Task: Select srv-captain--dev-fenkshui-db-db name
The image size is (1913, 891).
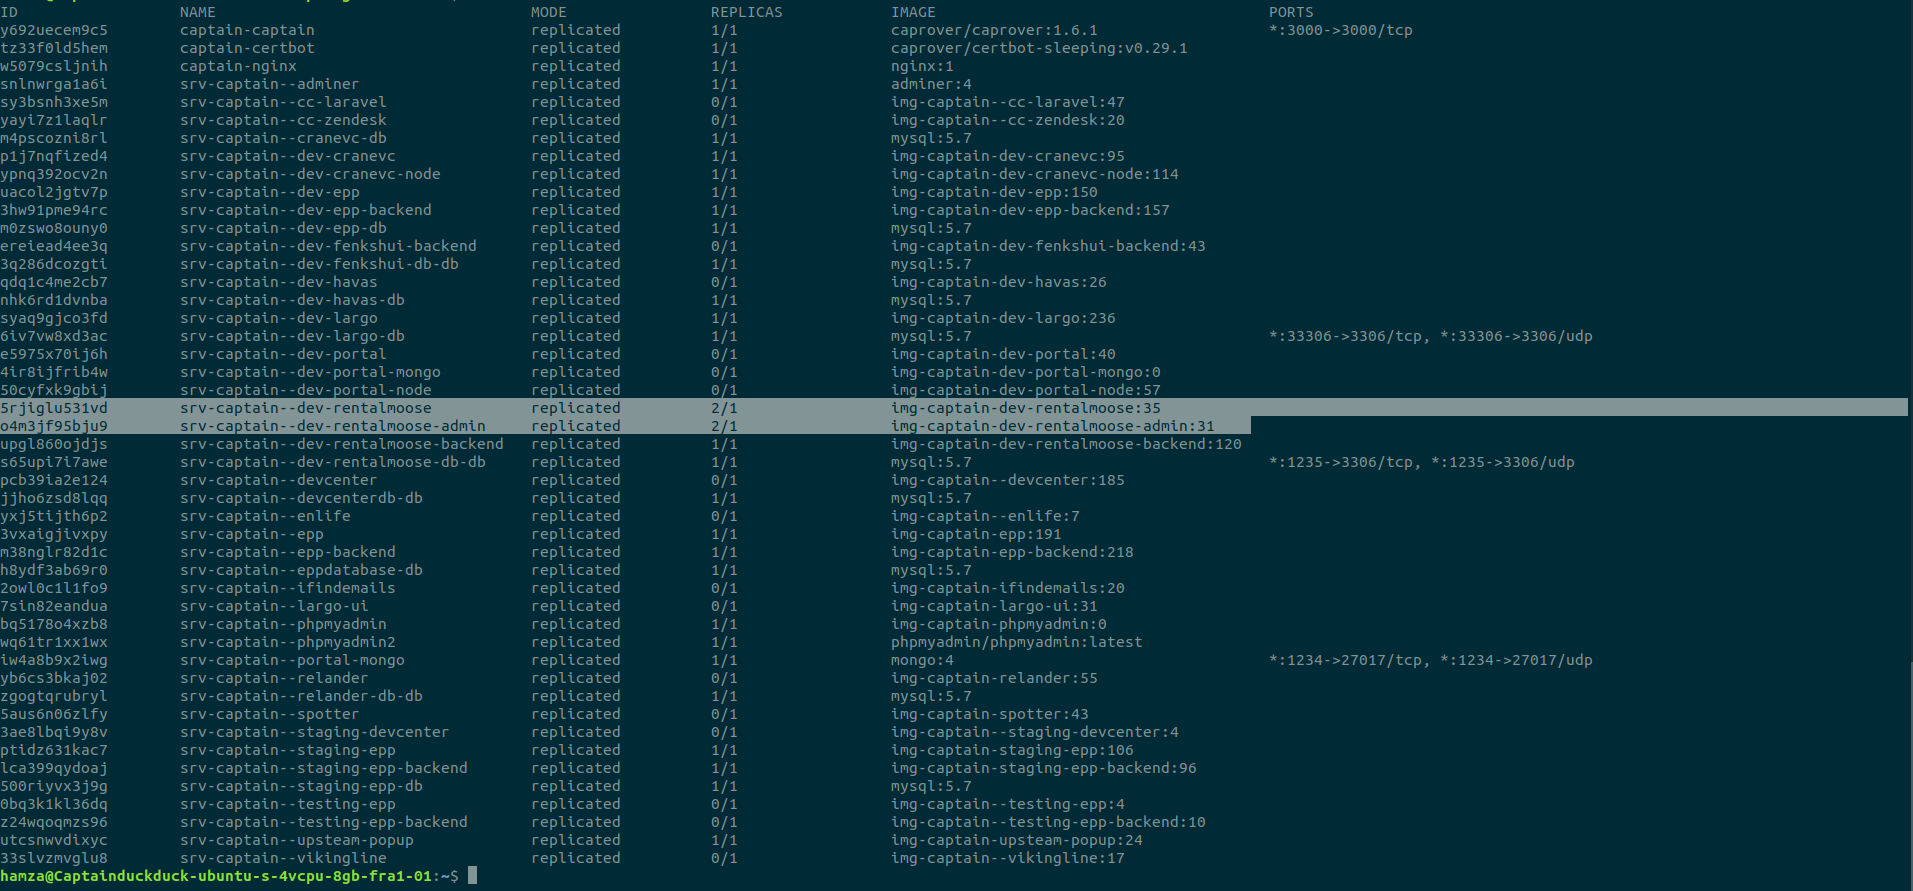Action: [x=319, y=264]
